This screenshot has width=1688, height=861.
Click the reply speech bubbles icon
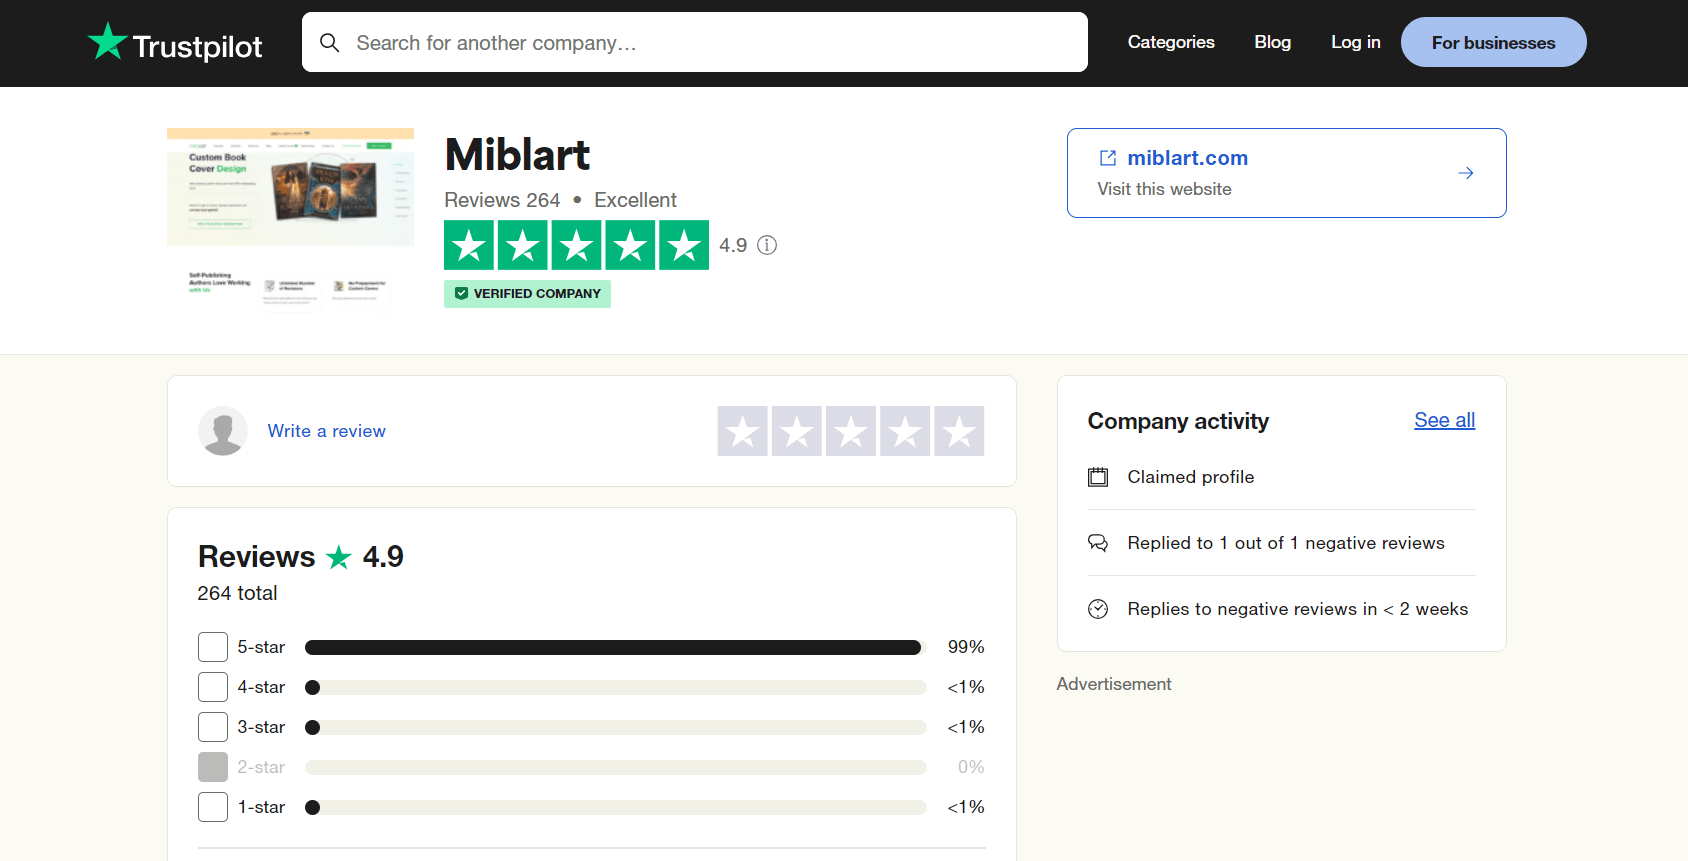[x=1098, y=543]
